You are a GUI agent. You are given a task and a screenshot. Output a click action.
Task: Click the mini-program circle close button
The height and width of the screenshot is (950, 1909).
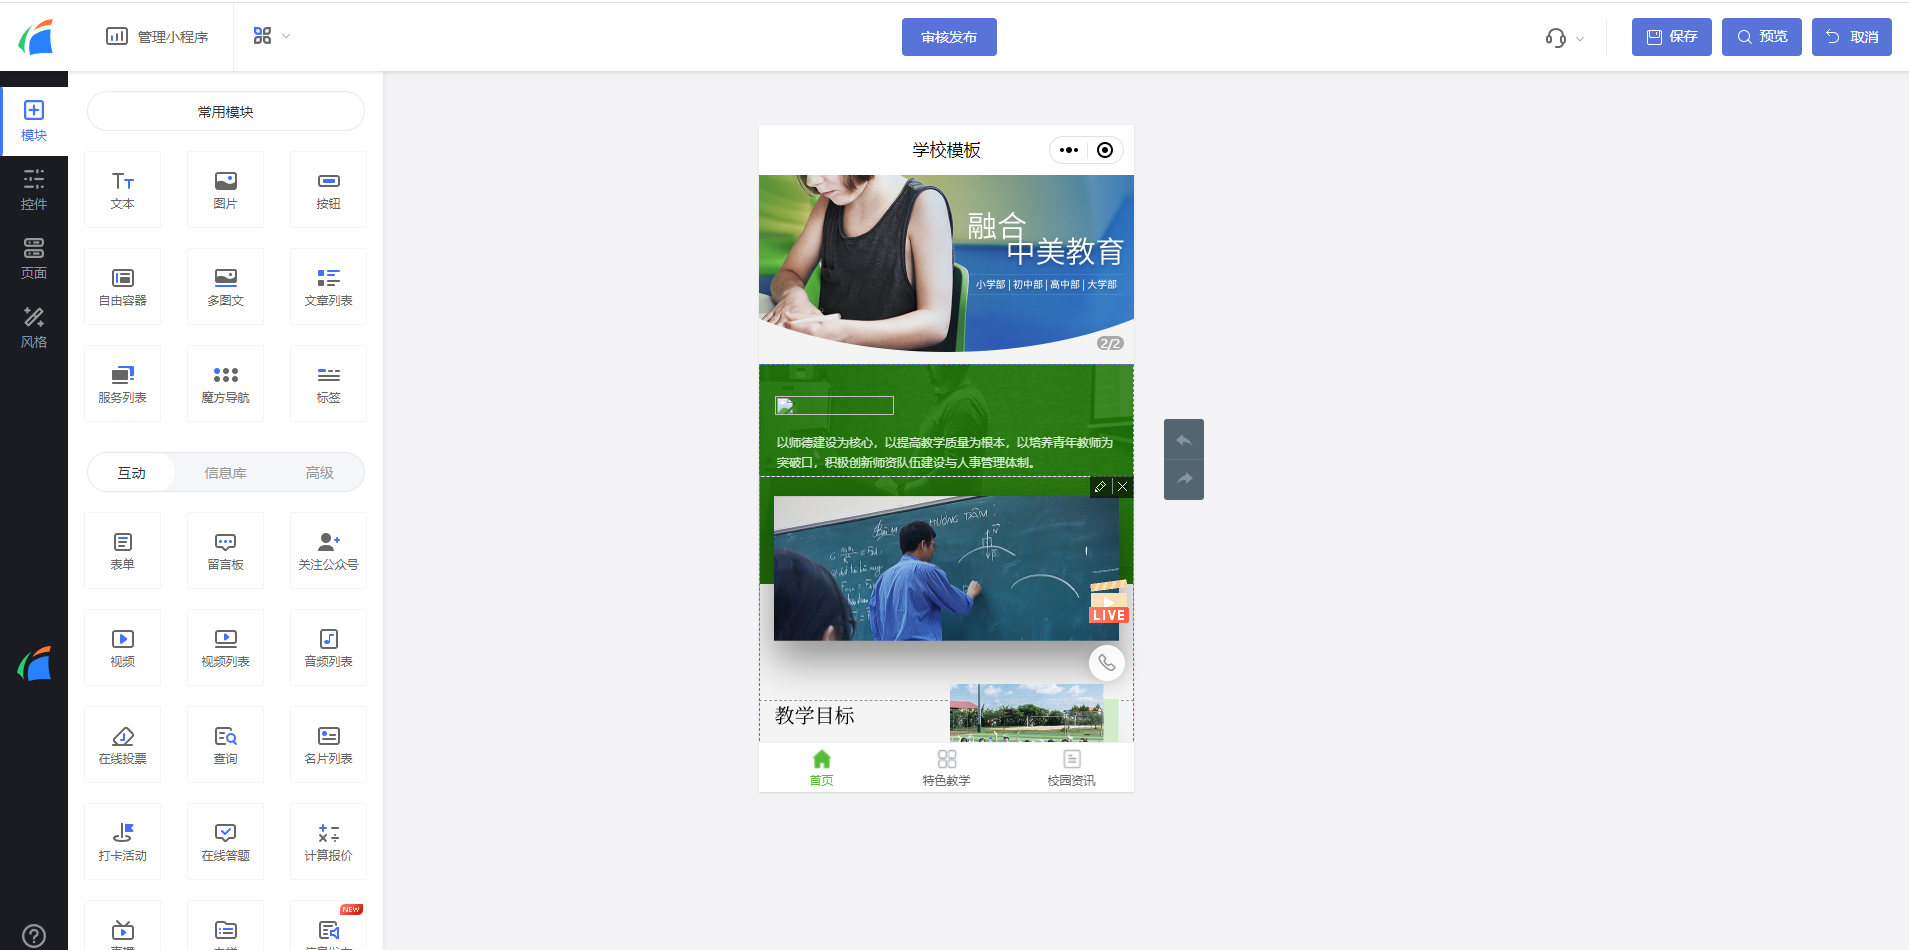[x=1105, y=150]
